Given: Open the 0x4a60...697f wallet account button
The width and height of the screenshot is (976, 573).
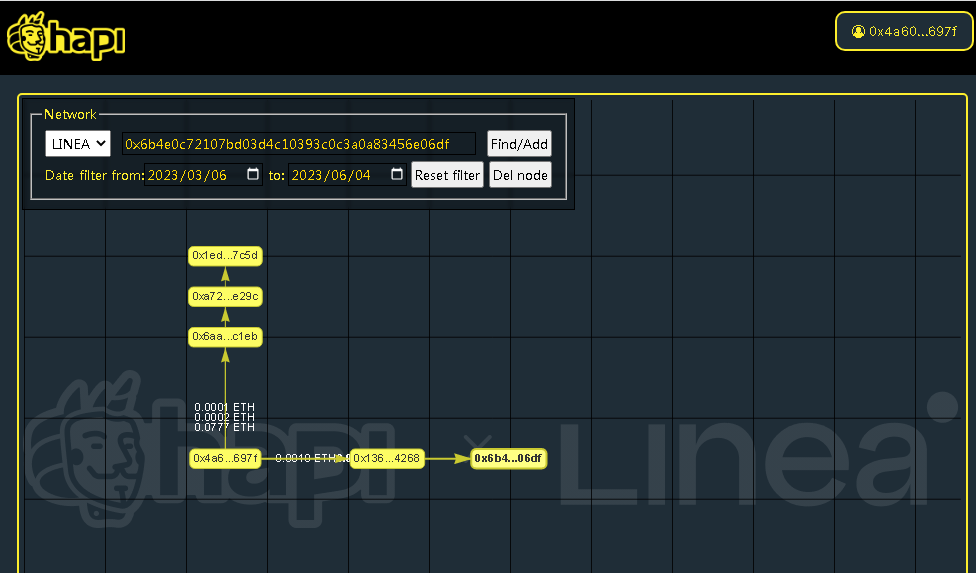Looking at the screenshot, I should coord(904,31).
